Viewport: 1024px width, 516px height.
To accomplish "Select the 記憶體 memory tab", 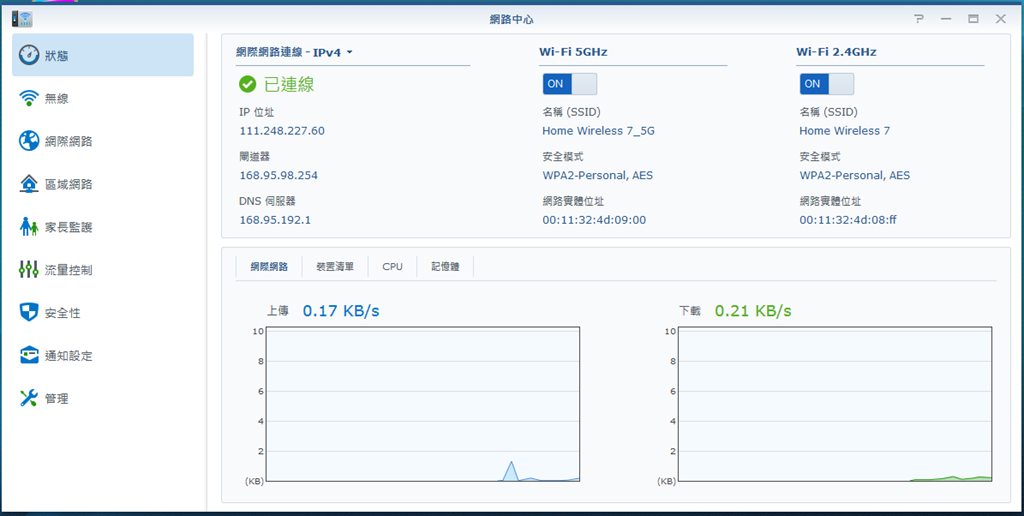I will (x=445, y=267).
